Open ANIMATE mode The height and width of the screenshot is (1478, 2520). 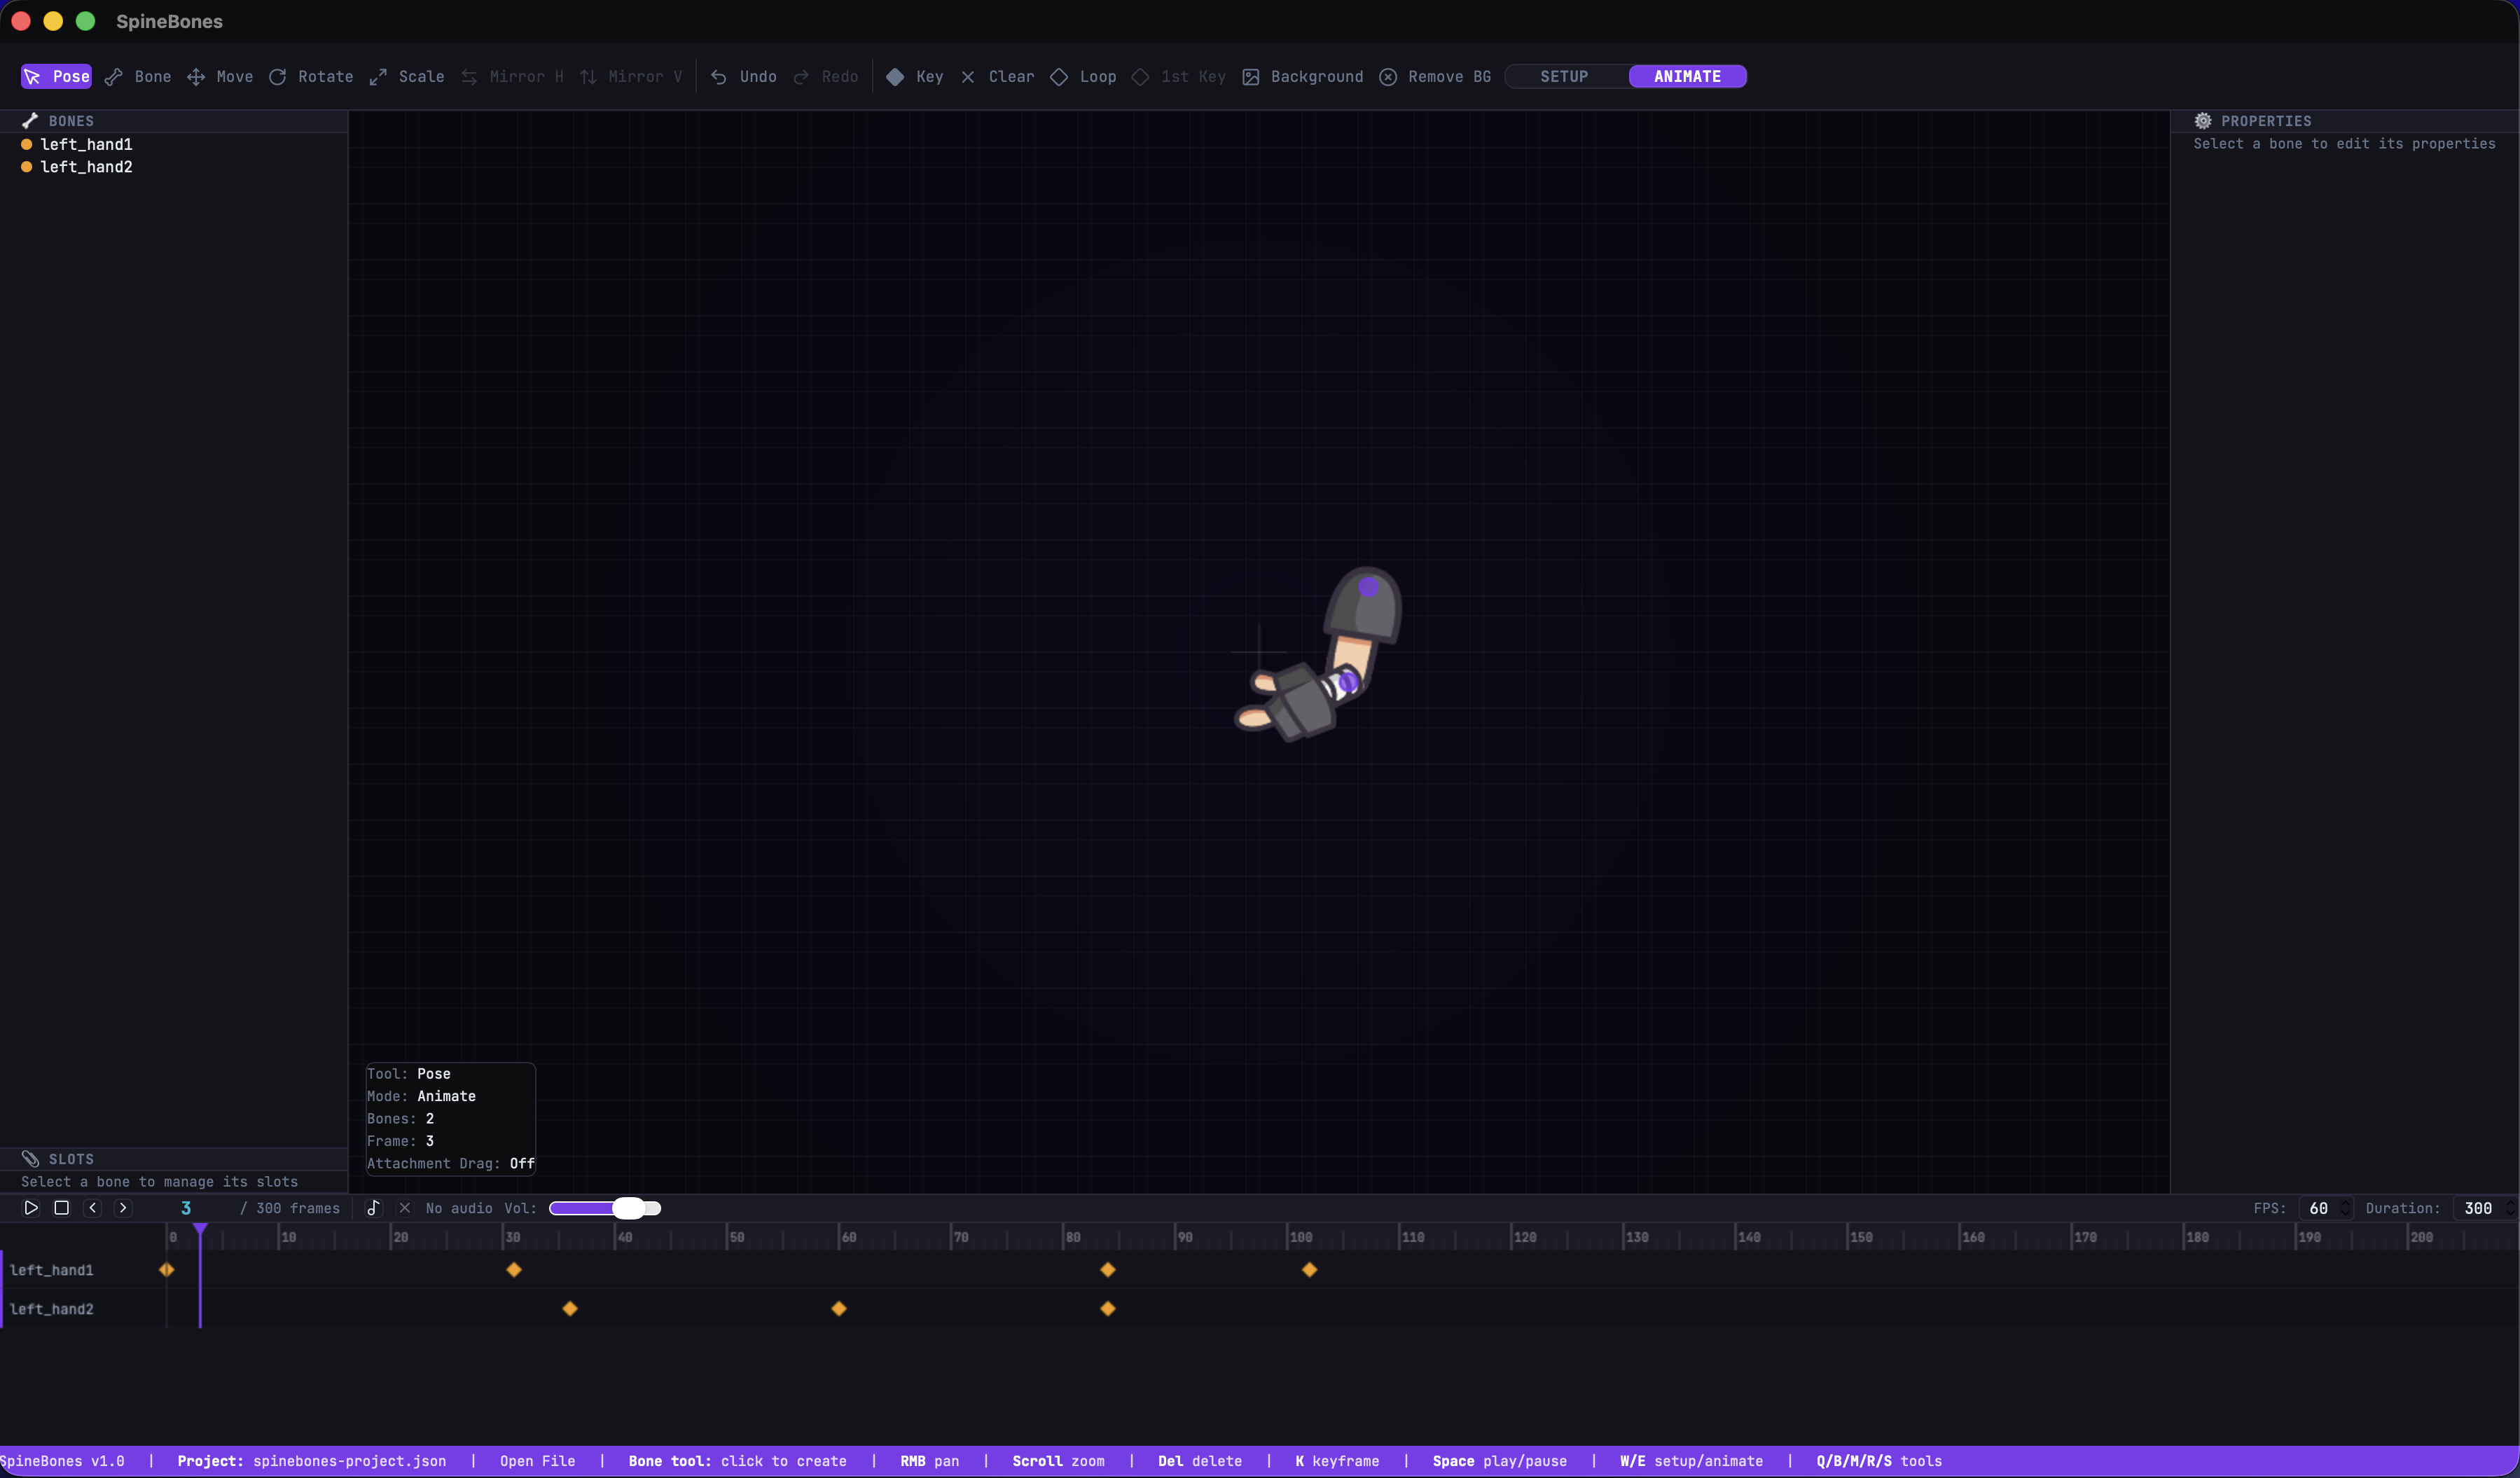pyautogui.click(x=1686, y=76)
